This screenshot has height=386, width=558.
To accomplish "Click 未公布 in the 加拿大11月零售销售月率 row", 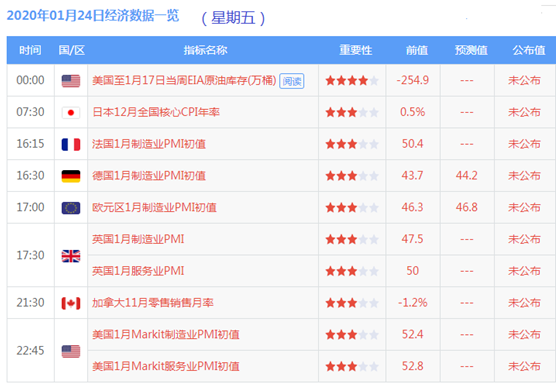I will pyautogui.click(x=525, y=302).
